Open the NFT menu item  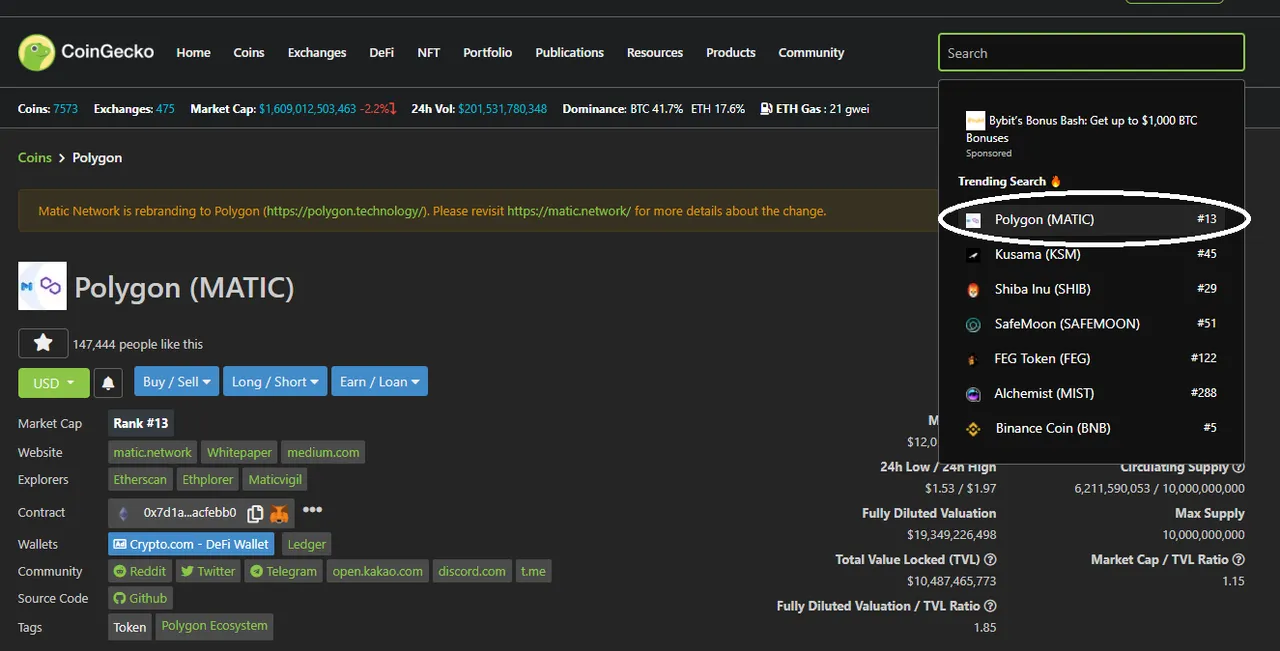(x=428, y=52)
